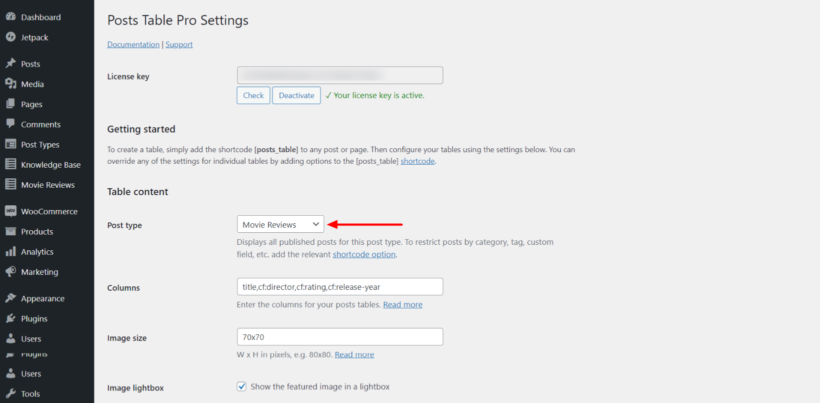Open Knowledge Base sidebar icon
The height and width of the screenshot is (403, 820).
coord(10,165)
